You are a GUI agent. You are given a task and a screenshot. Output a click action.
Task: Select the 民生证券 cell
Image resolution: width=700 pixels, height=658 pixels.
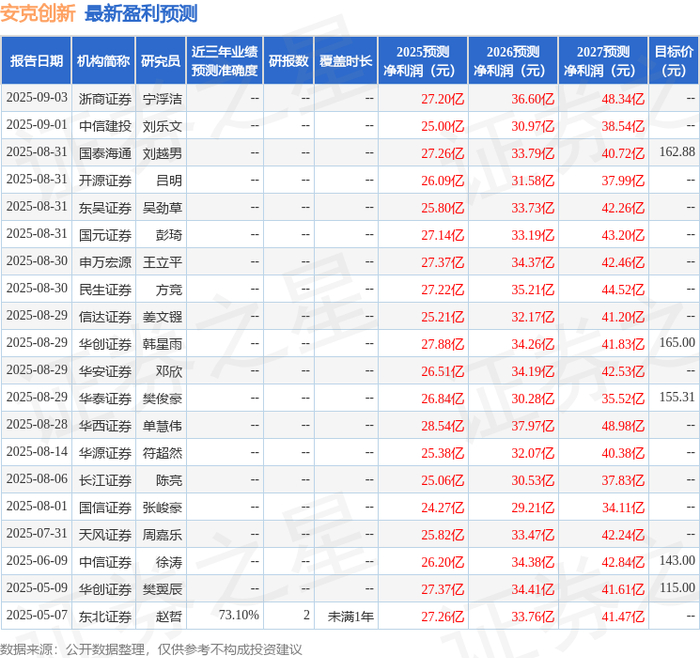(x=105, y=289)
